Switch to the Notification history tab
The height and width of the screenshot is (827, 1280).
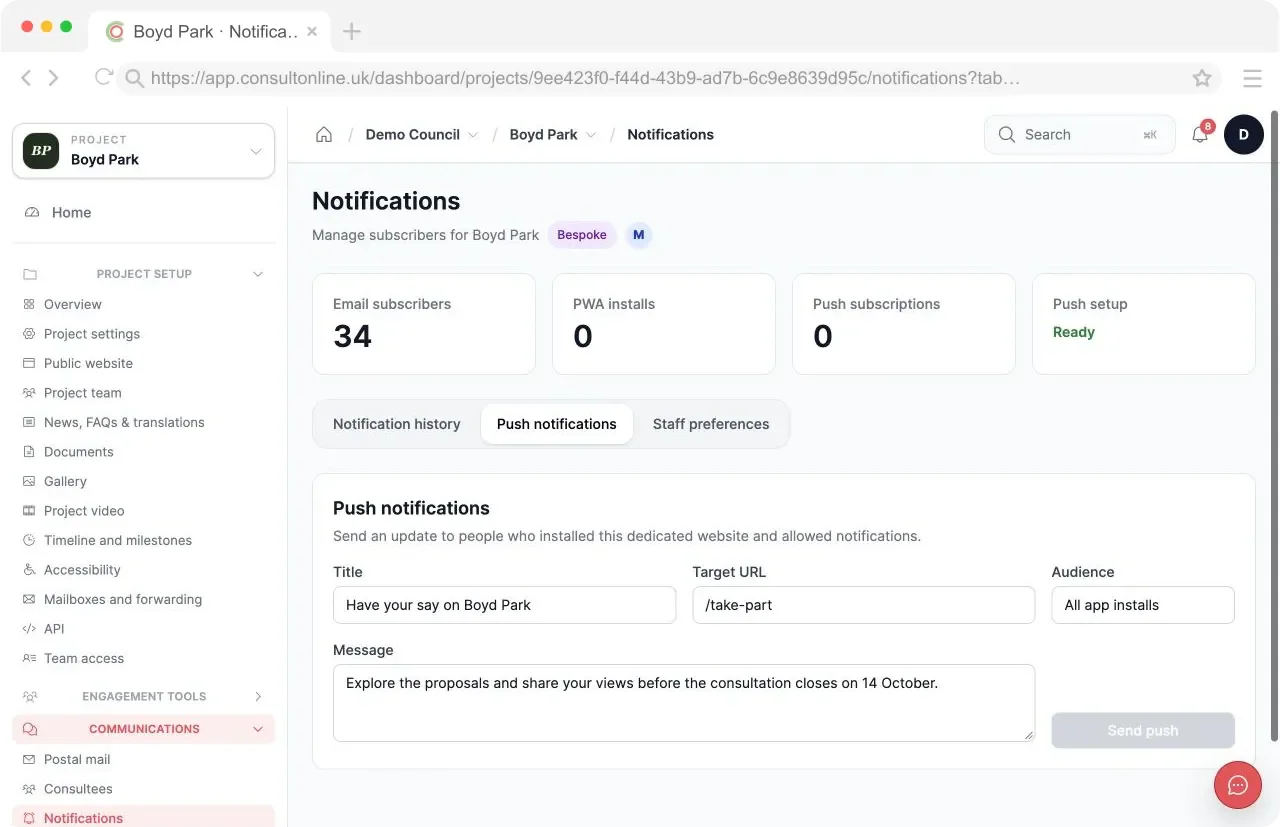[397, 424]
